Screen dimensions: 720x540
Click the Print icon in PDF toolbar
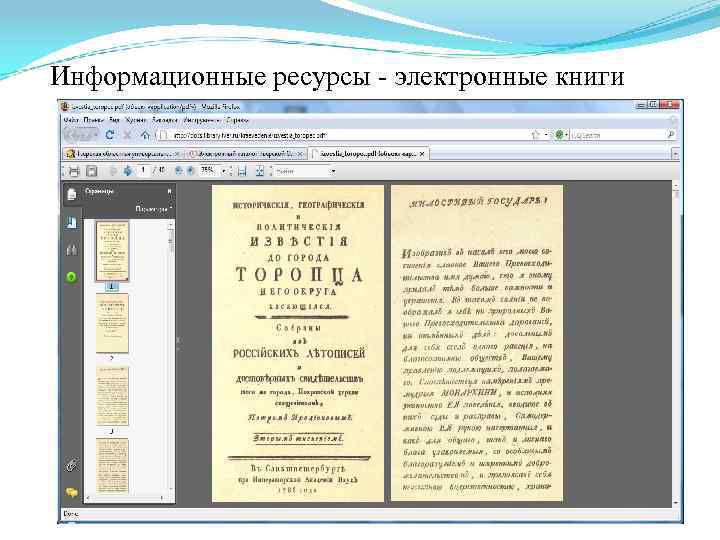click(x=74, y=171)
